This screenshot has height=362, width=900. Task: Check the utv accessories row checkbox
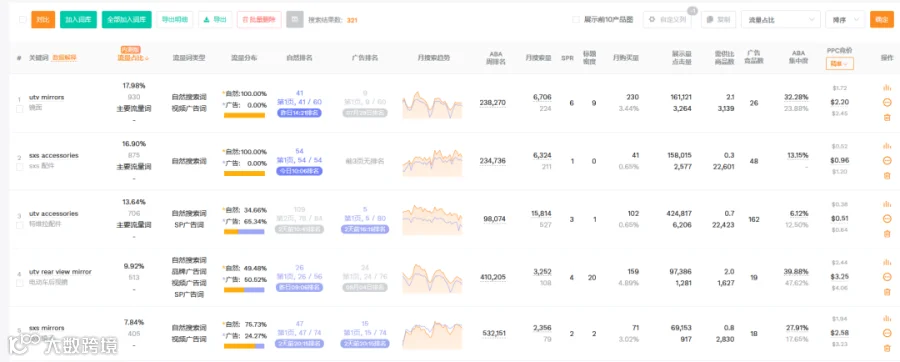pos(20,224)
